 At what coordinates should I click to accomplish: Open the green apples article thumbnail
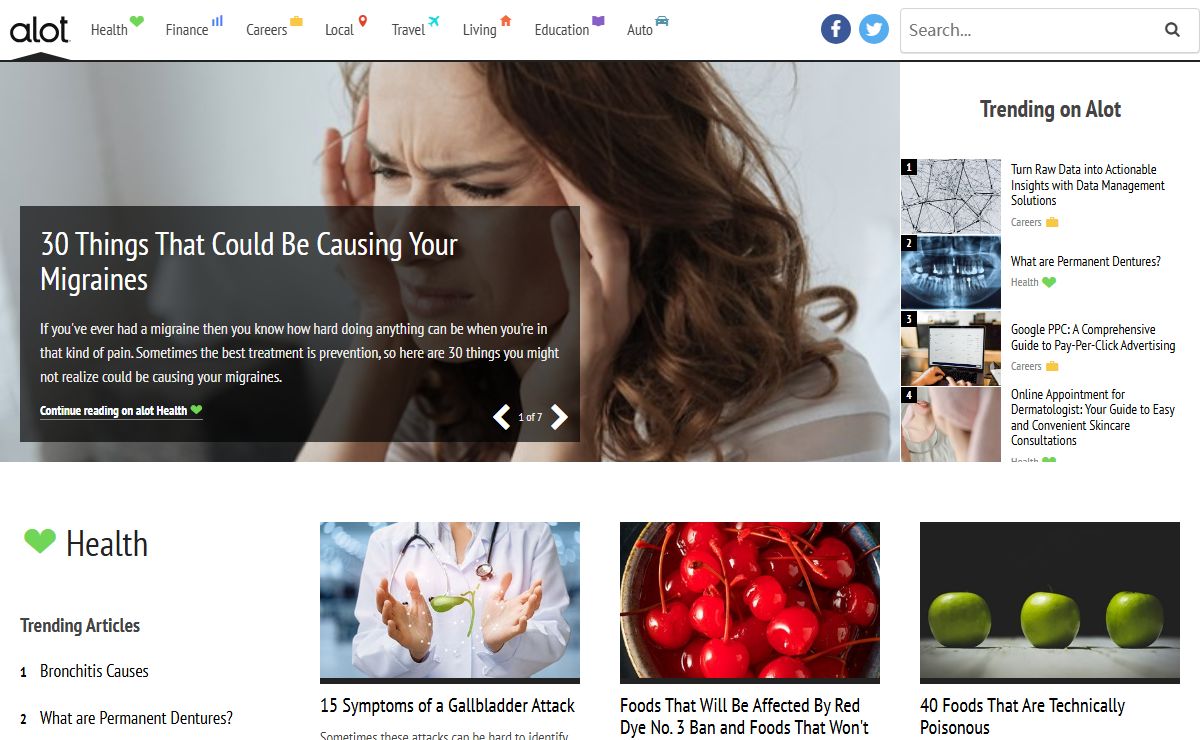click(1050, 601)
